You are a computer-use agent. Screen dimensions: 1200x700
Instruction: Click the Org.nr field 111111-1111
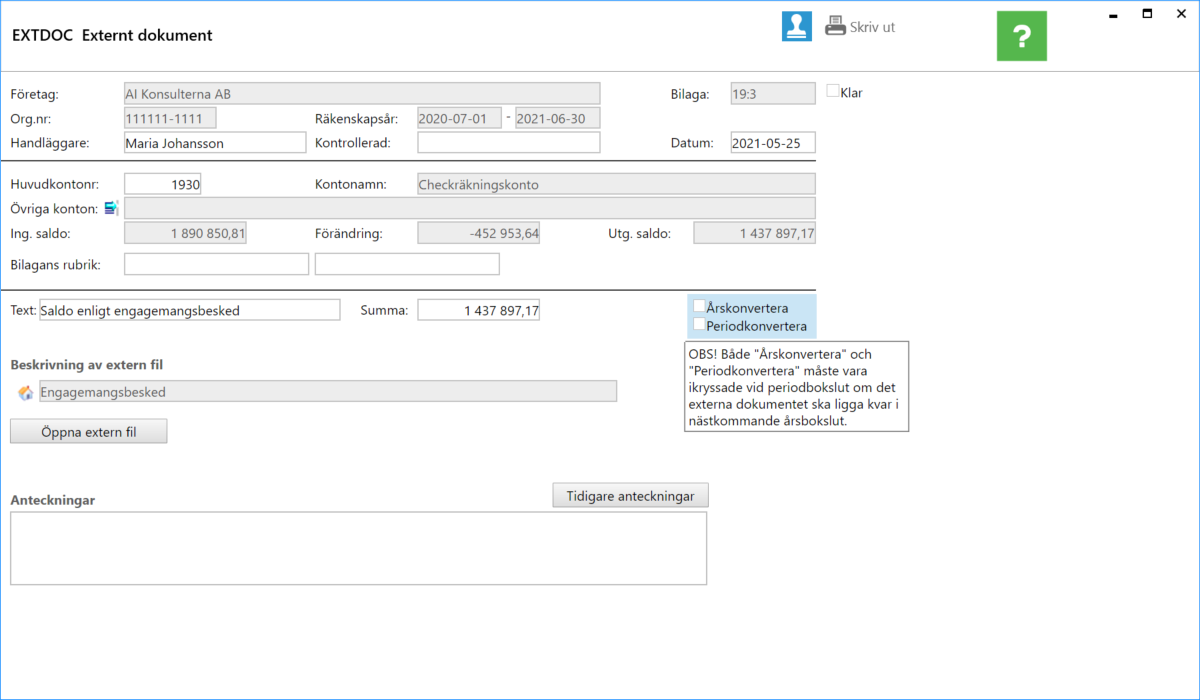pos(170,118)
